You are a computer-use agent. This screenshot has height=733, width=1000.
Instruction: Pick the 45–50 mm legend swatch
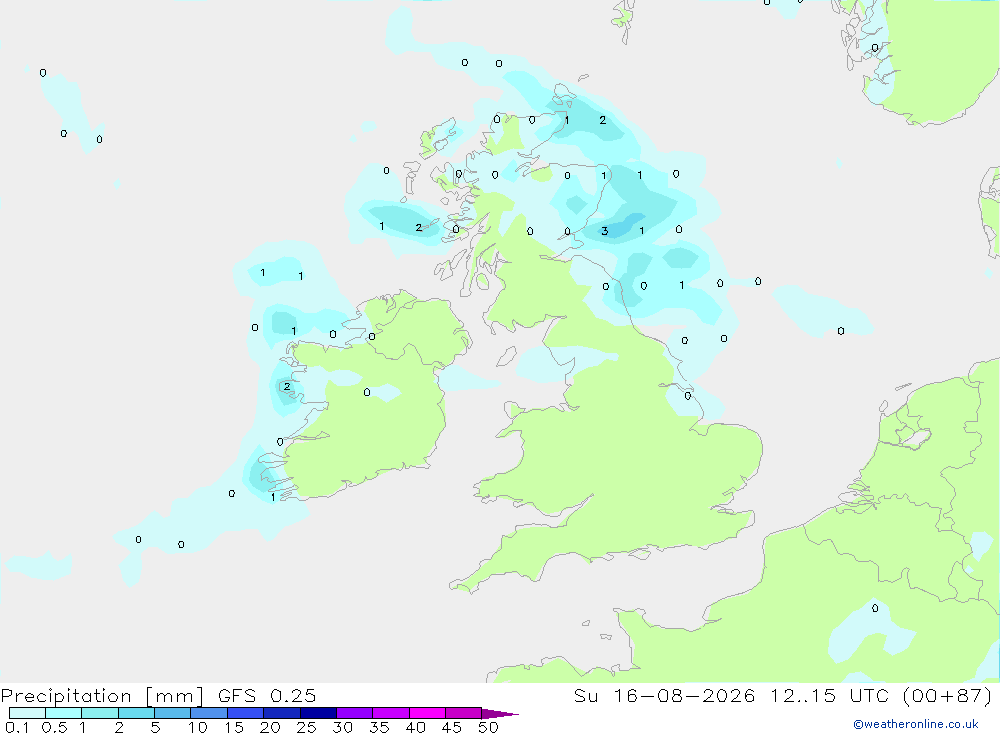[x=464, y=713]
